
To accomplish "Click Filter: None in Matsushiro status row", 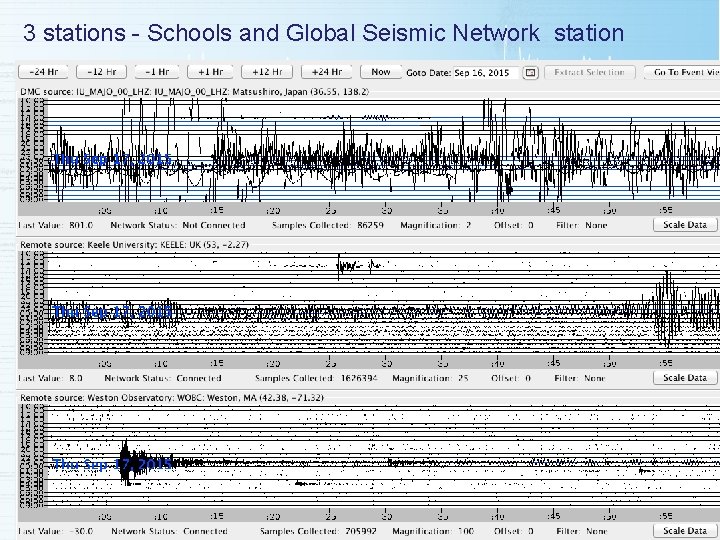I will pos(581,225).
